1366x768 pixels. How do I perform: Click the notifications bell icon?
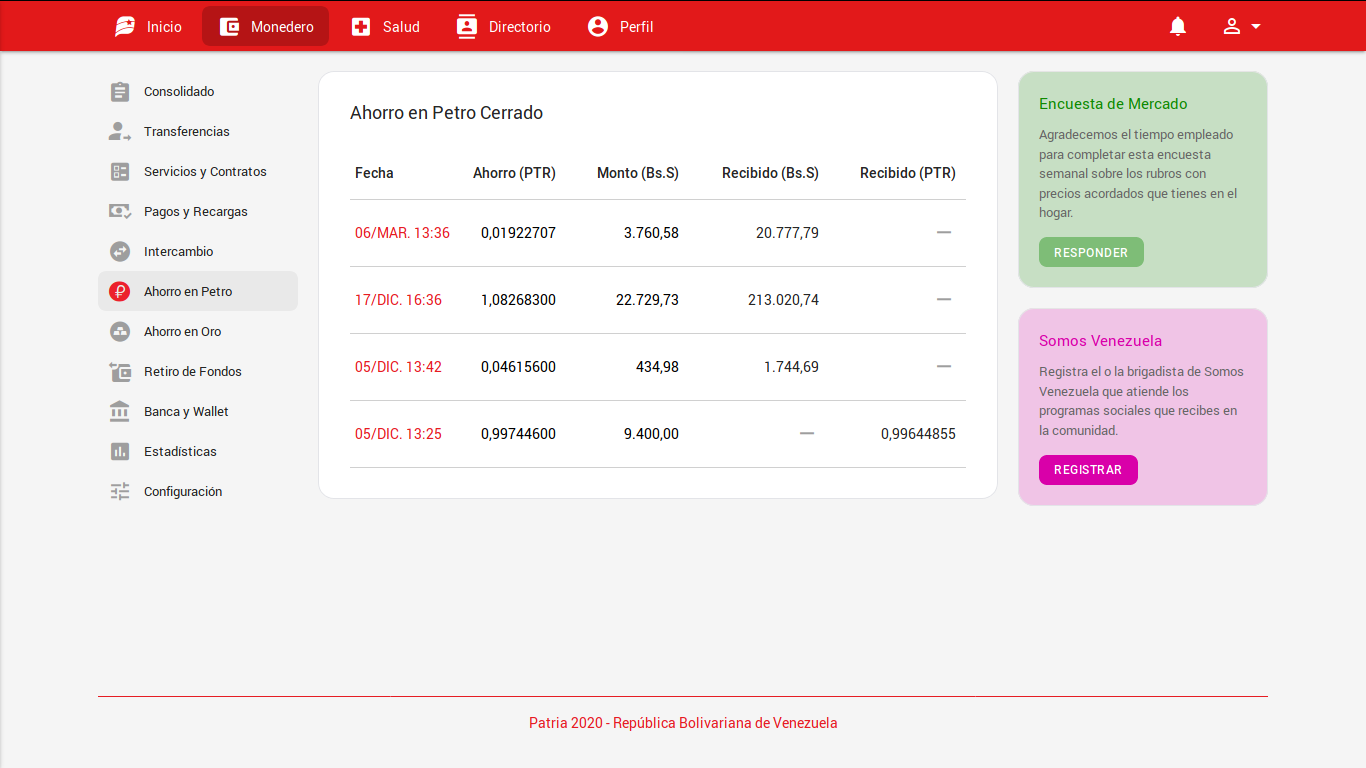point(1178,27)
